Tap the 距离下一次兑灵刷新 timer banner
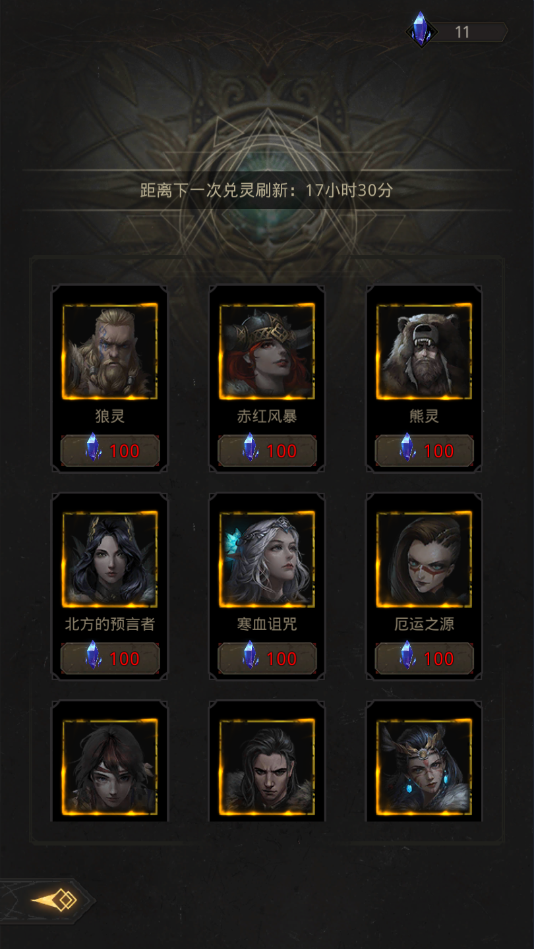The width and height of the screenshot is (534, 949). coord(267,190)
